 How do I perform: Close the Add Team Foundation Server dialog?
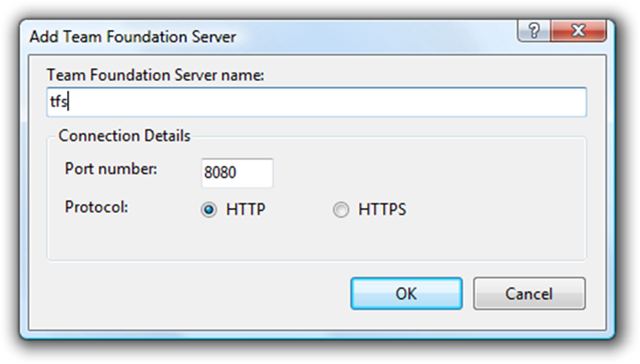(x=578, y=31)
